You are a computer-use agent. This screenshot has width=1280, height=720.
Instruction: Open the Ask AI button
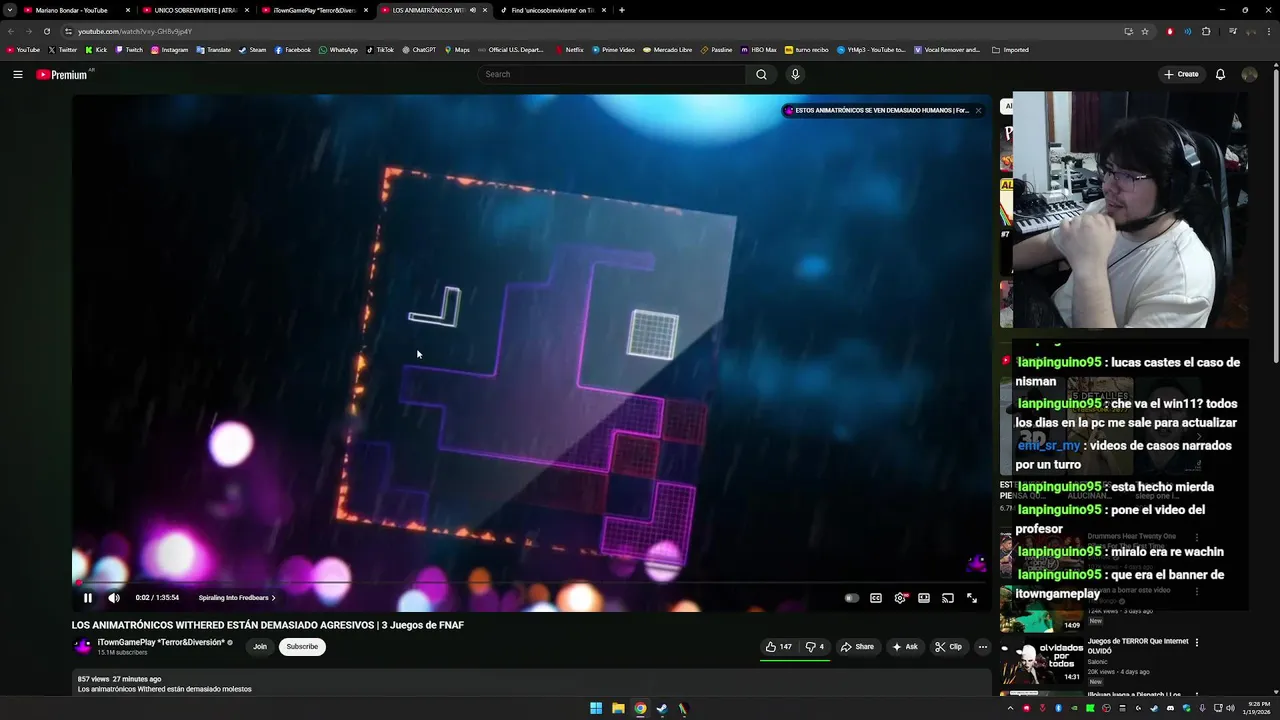click(905, 647)
